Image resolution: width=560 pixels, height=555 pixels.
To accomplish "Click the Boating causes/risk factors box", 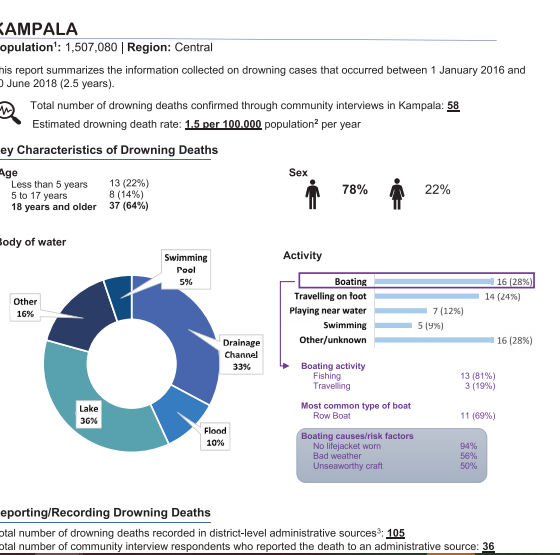I will tap(391, 456).
